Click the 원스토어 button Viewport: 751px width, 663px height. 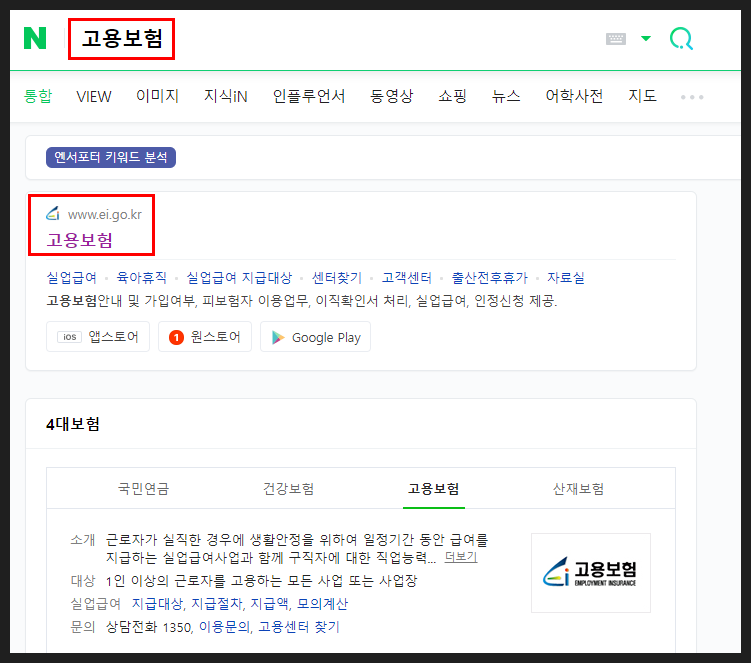(205, 337)
